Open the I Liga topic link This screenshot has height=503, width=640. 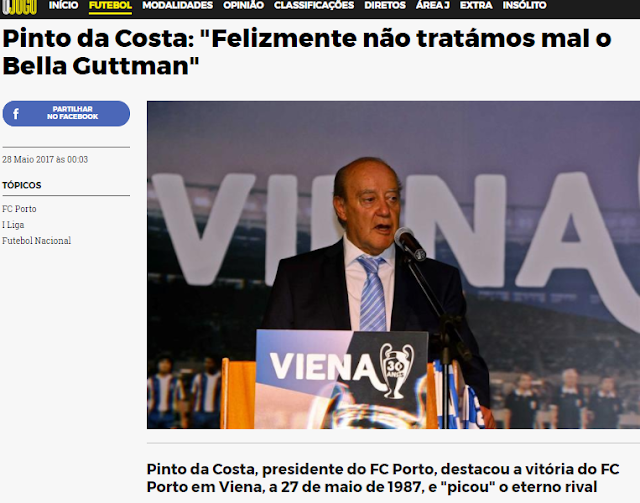13,225
